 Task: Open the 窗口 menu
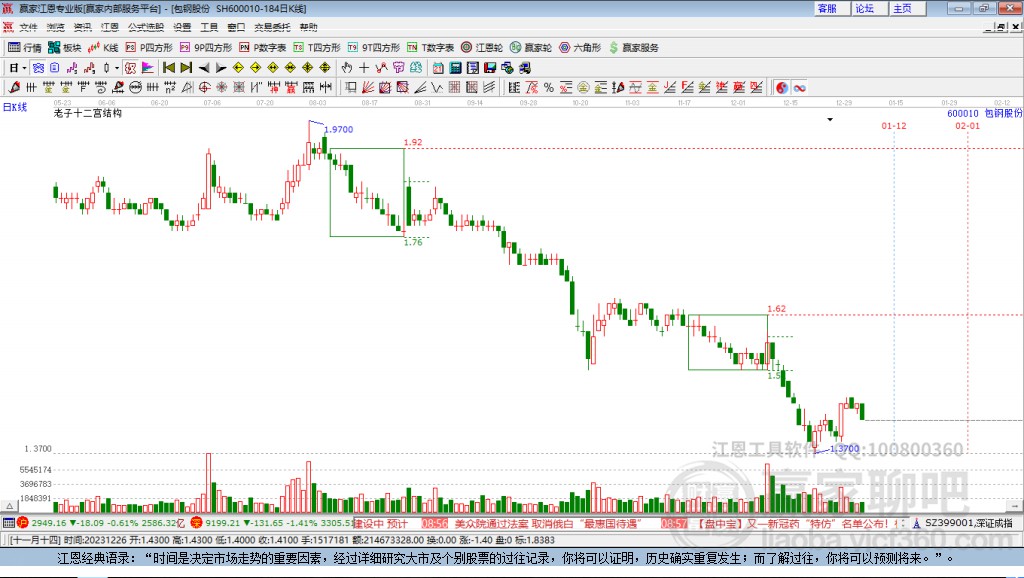(236, 27)
